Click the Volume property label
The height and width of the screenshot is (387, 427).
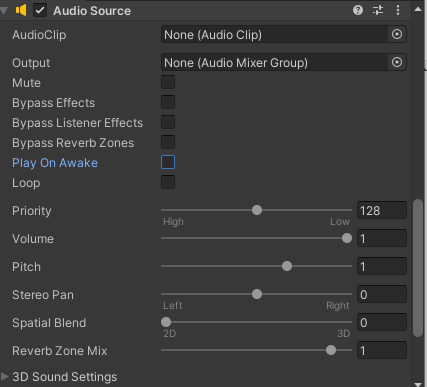tap(33, 239)
